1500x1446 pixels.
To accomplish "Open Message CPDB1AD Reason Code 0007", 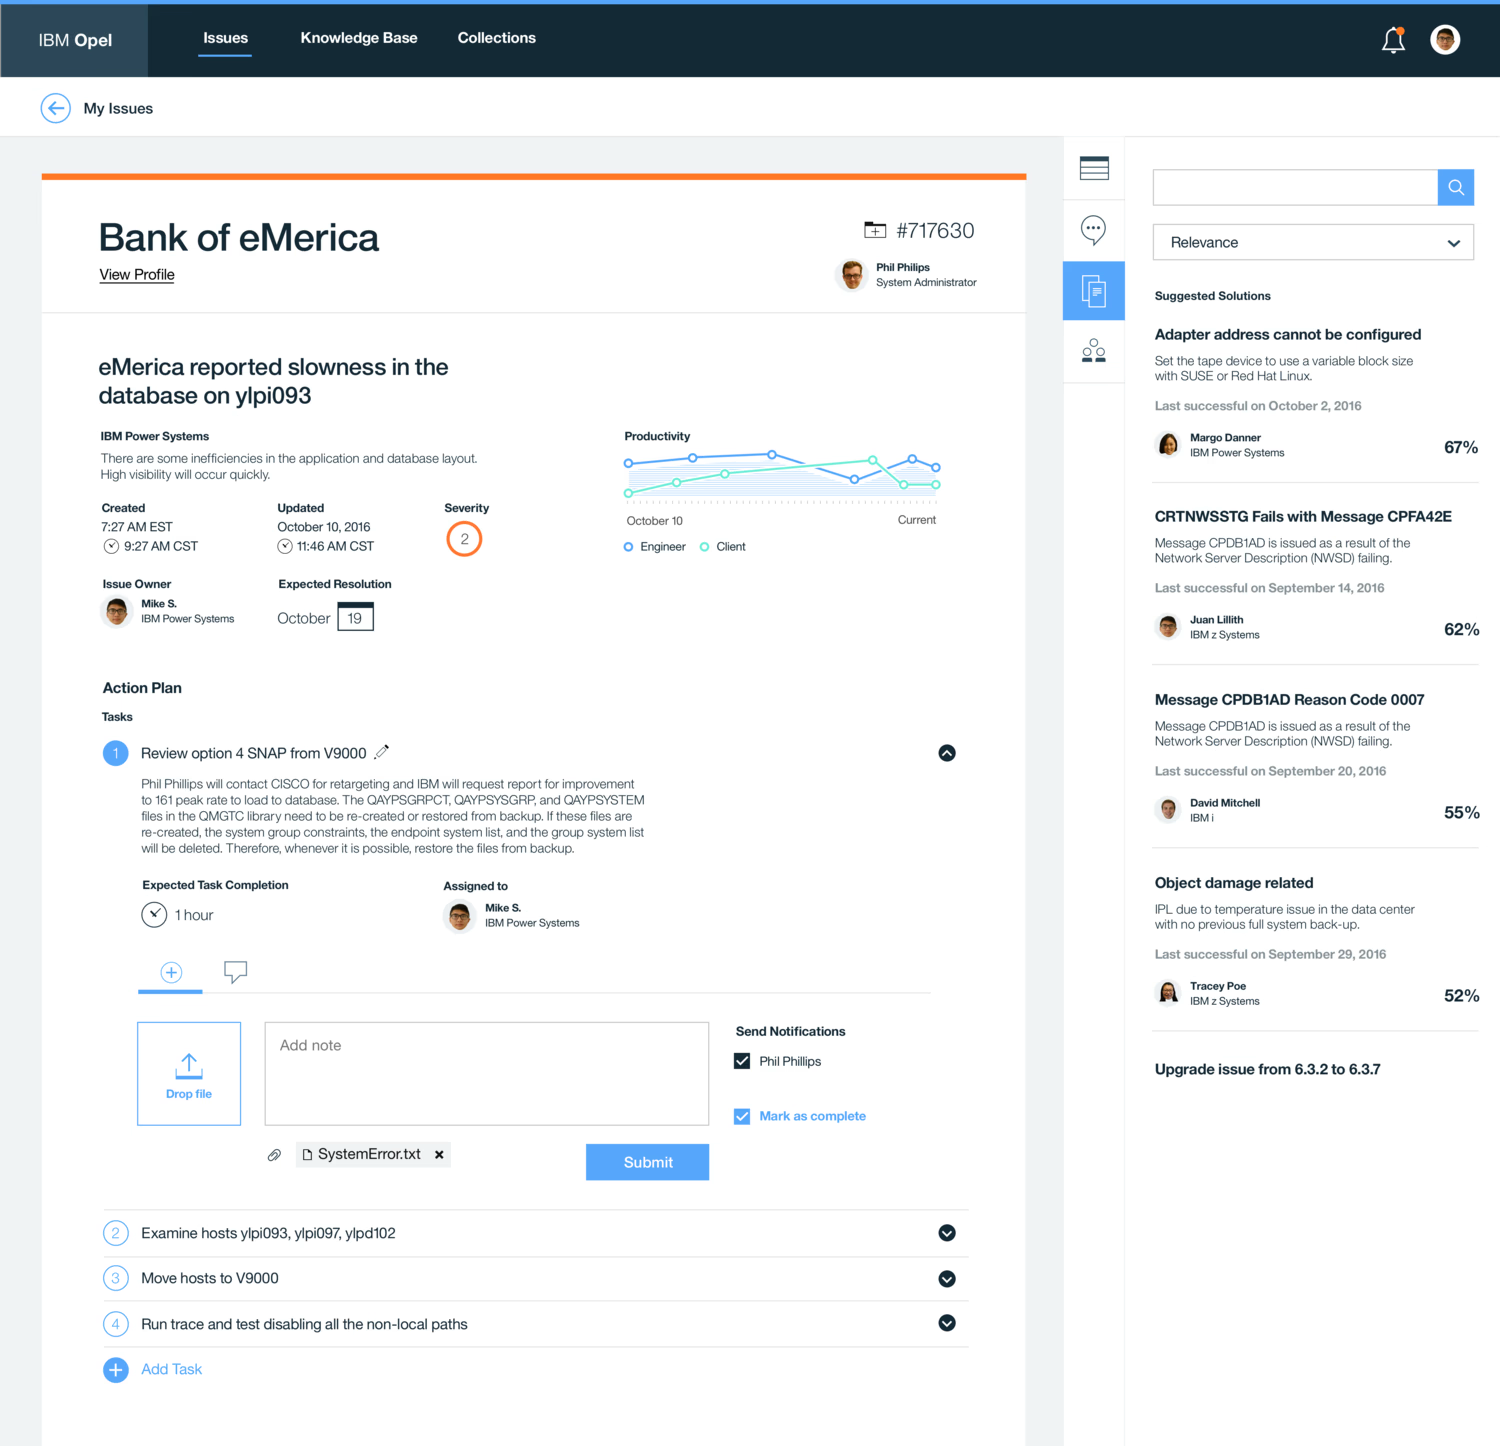I will pos(1289,699).
